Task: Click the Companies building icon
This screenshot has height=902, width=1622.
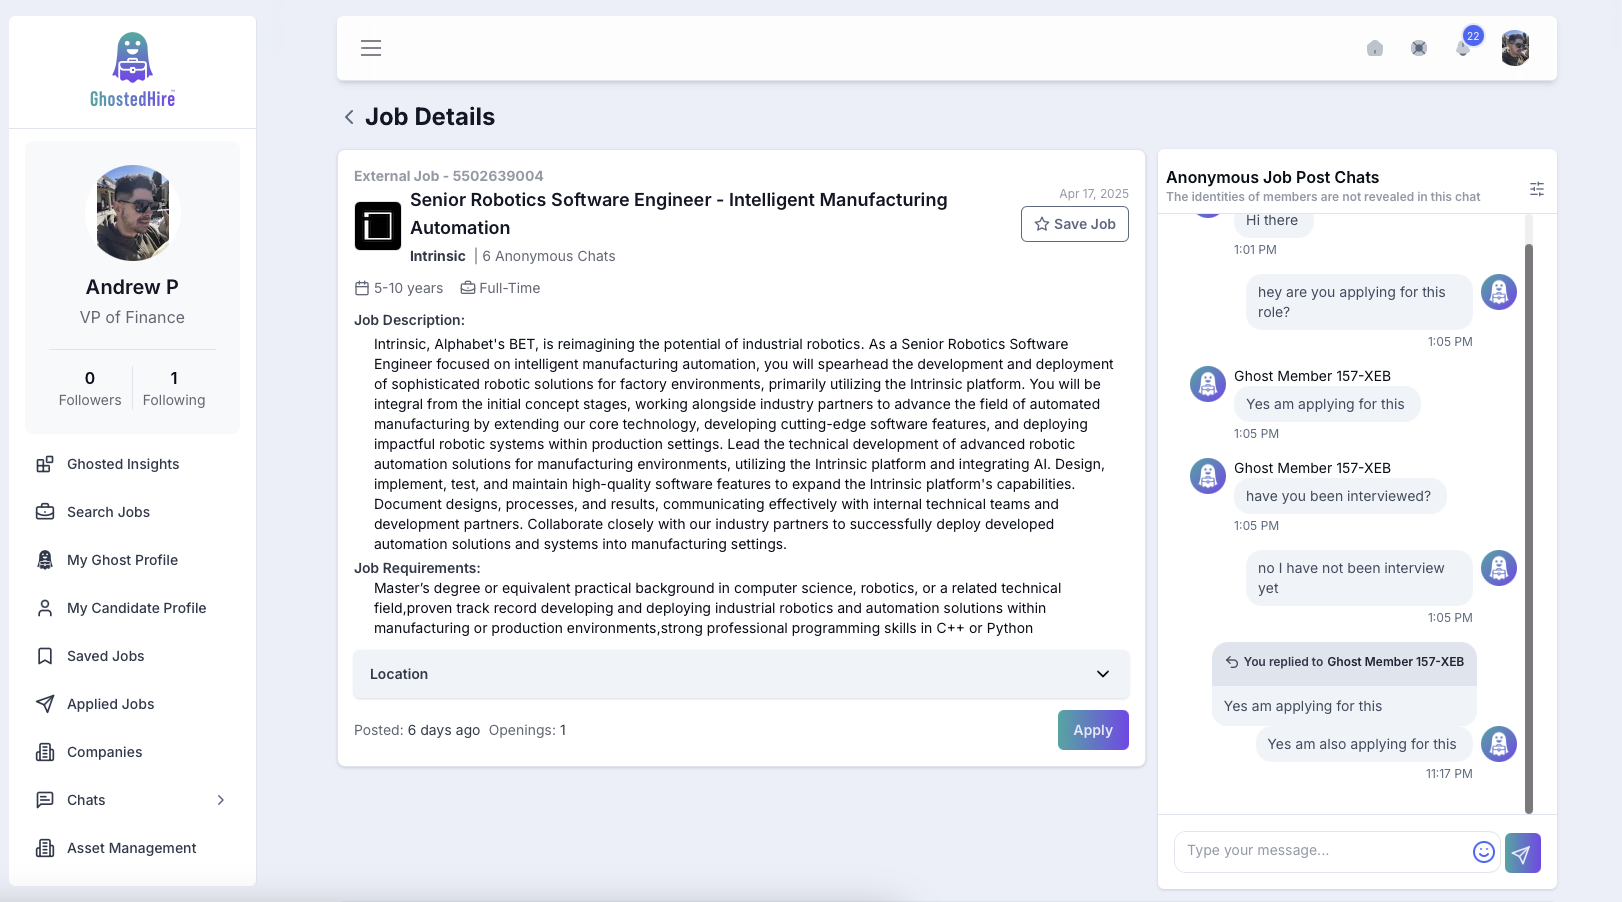Action: coord(45,752)
